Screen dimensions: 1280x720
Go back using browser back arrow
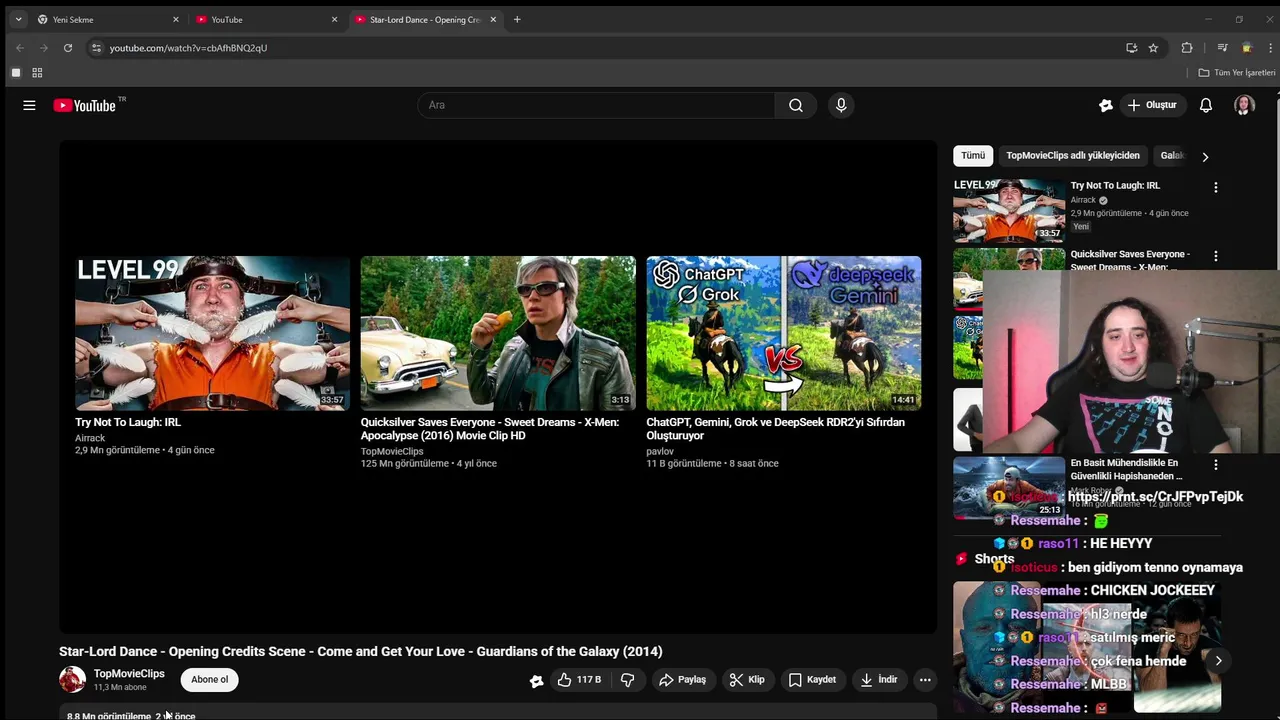click(x=20, y=48)
